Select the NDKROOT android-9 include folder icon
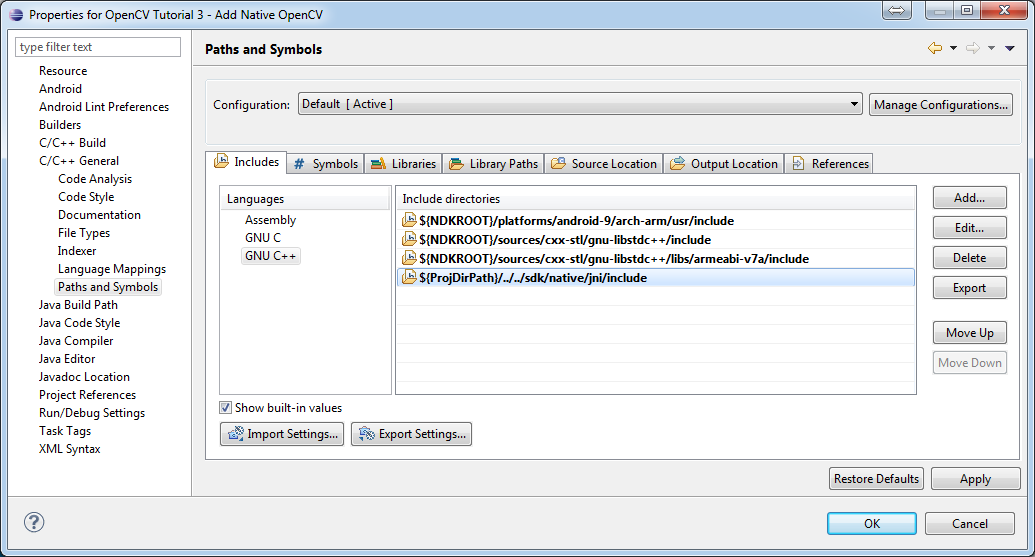Image resolution: width=1035 pixels, height=557 pixels. click(x=409, y=221)
